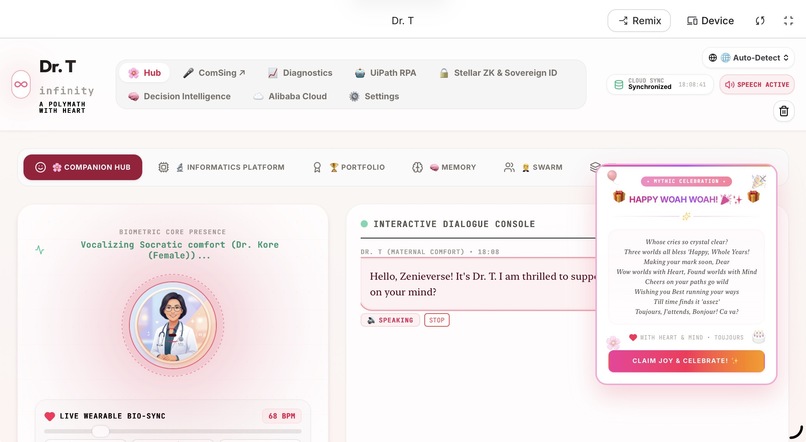This screenshot has height=442, width=806.
Task: Open the Settings gear item
Action: pyautogui.click(x=374, y=96)
